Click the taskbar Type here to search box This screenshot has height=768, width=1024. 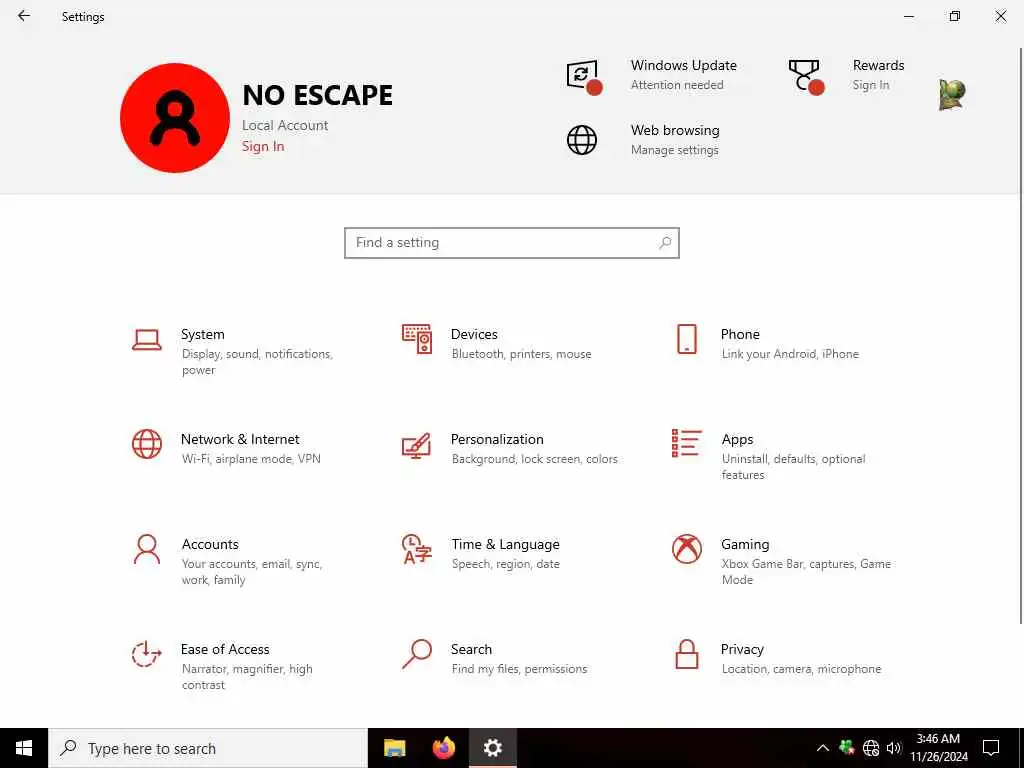[x=208, y=748]
